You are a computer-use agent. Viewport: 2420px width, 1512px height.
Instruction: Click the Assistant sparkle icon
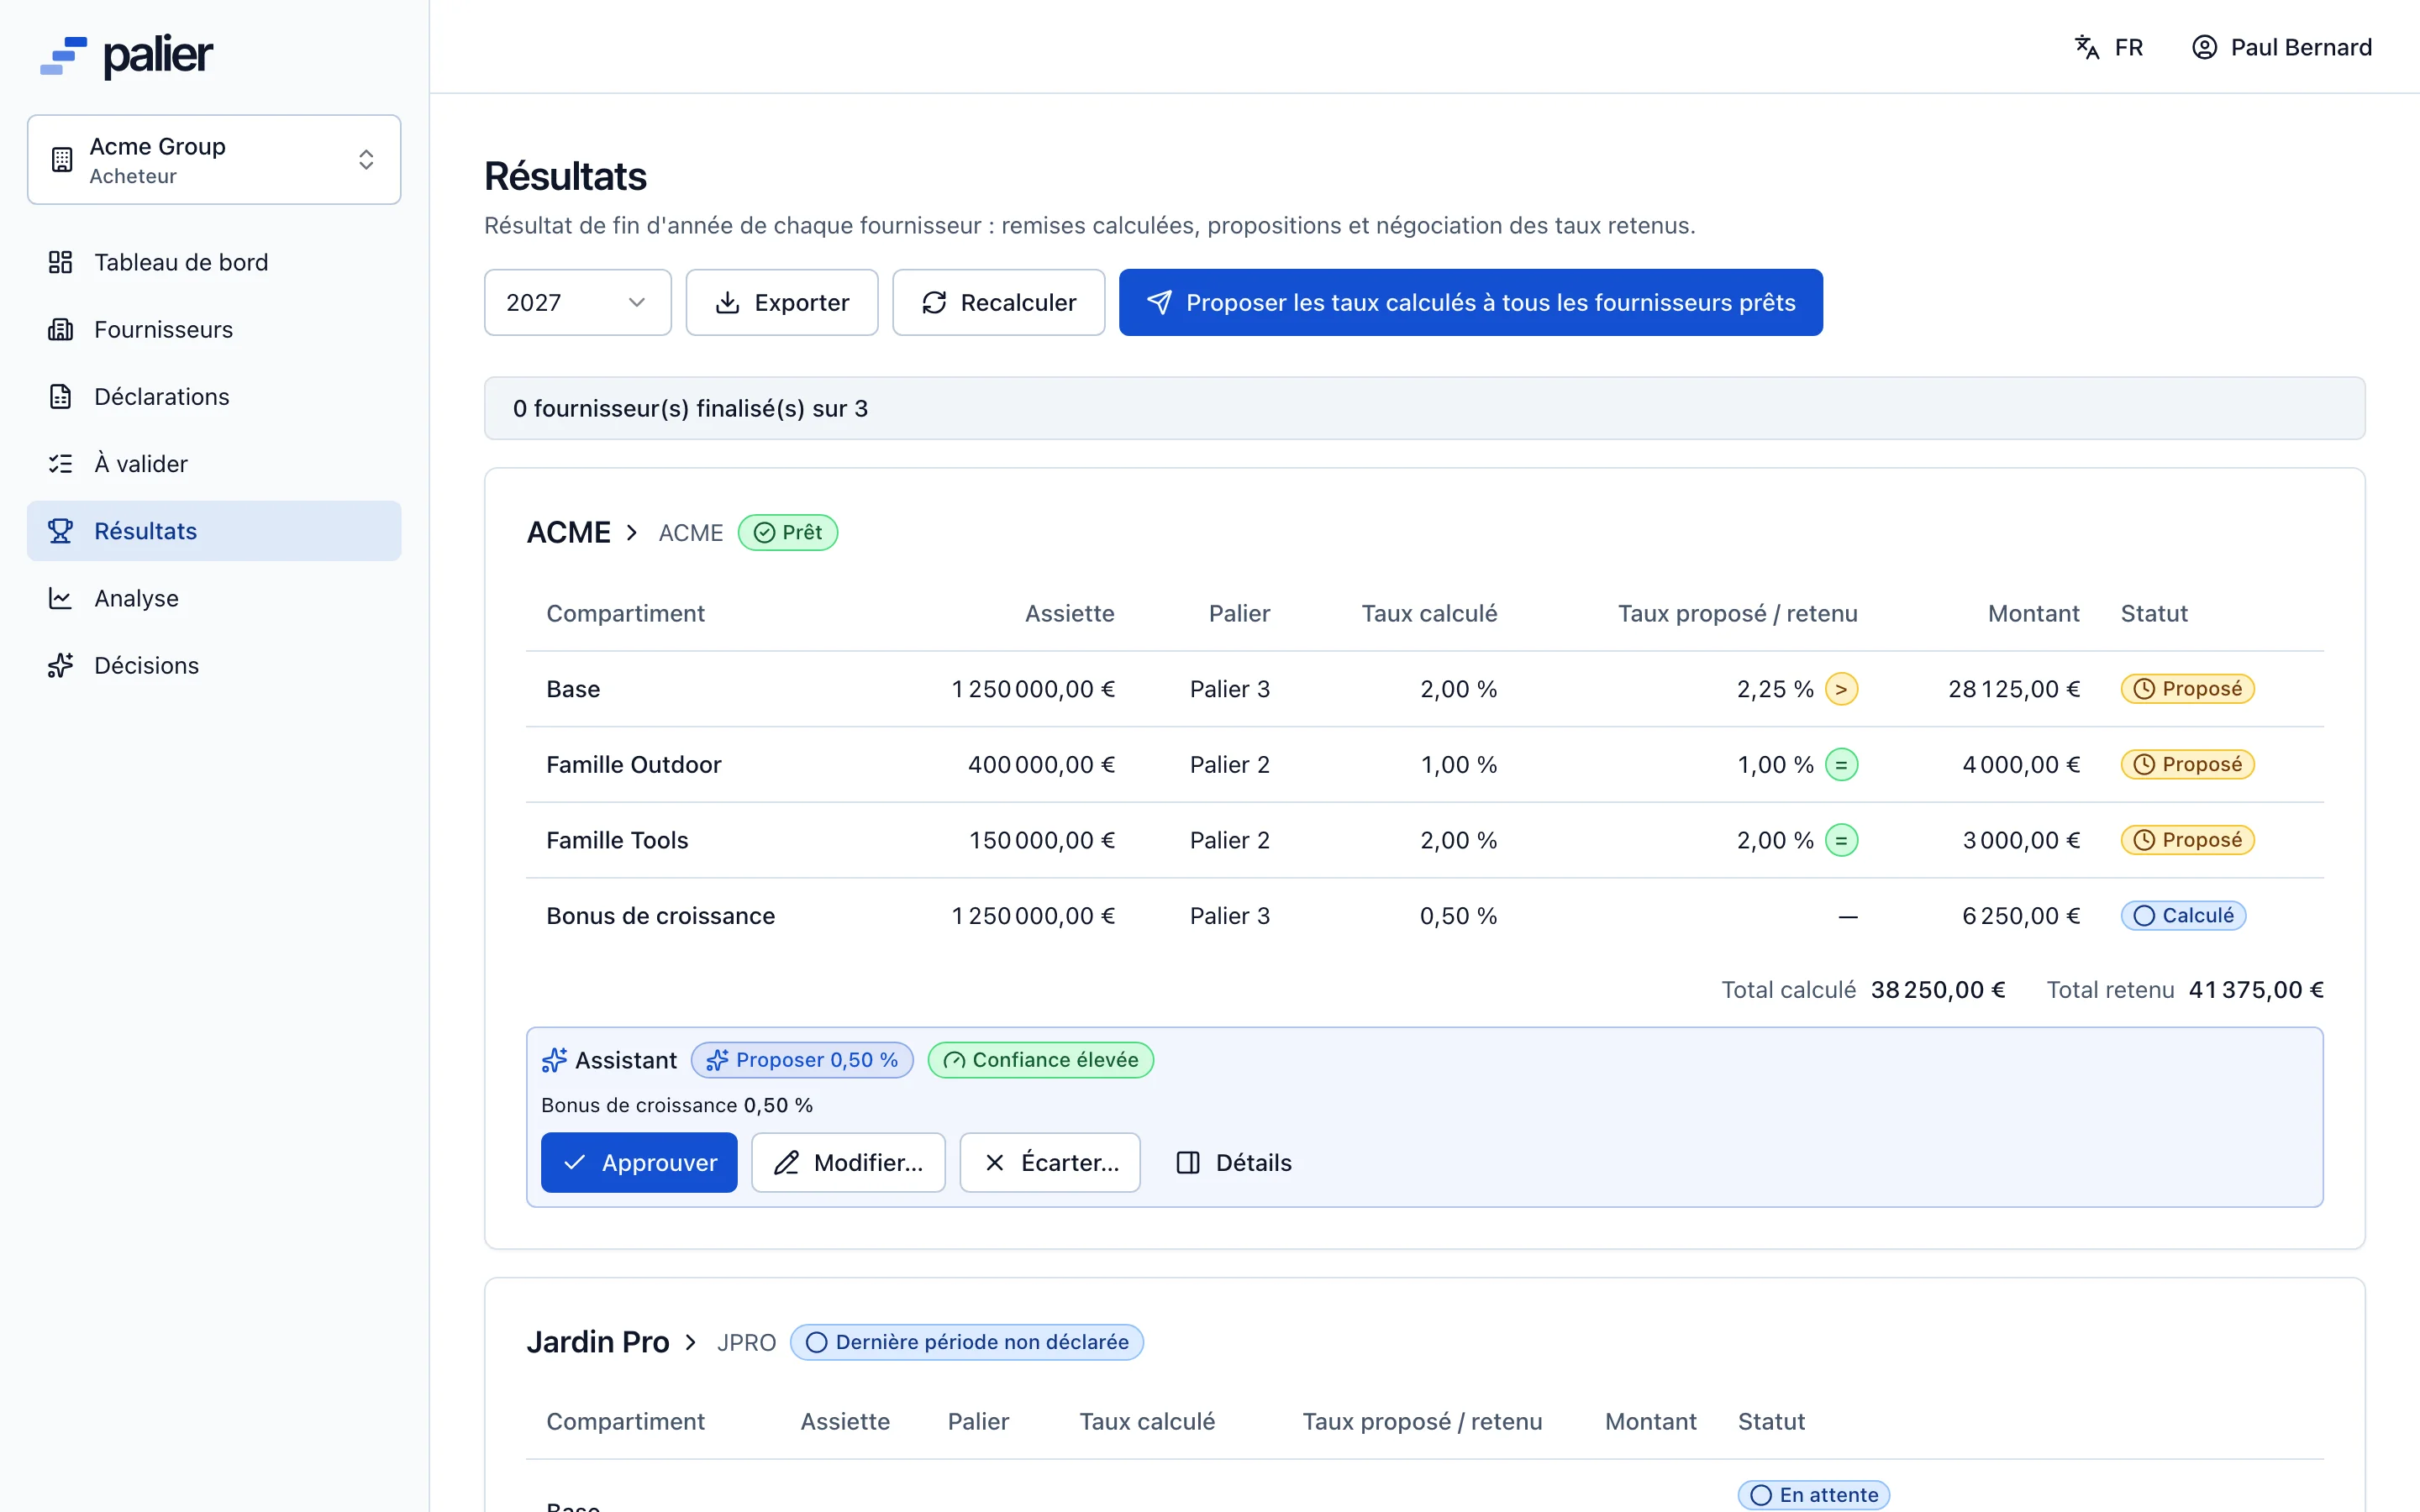(554, 1060)
